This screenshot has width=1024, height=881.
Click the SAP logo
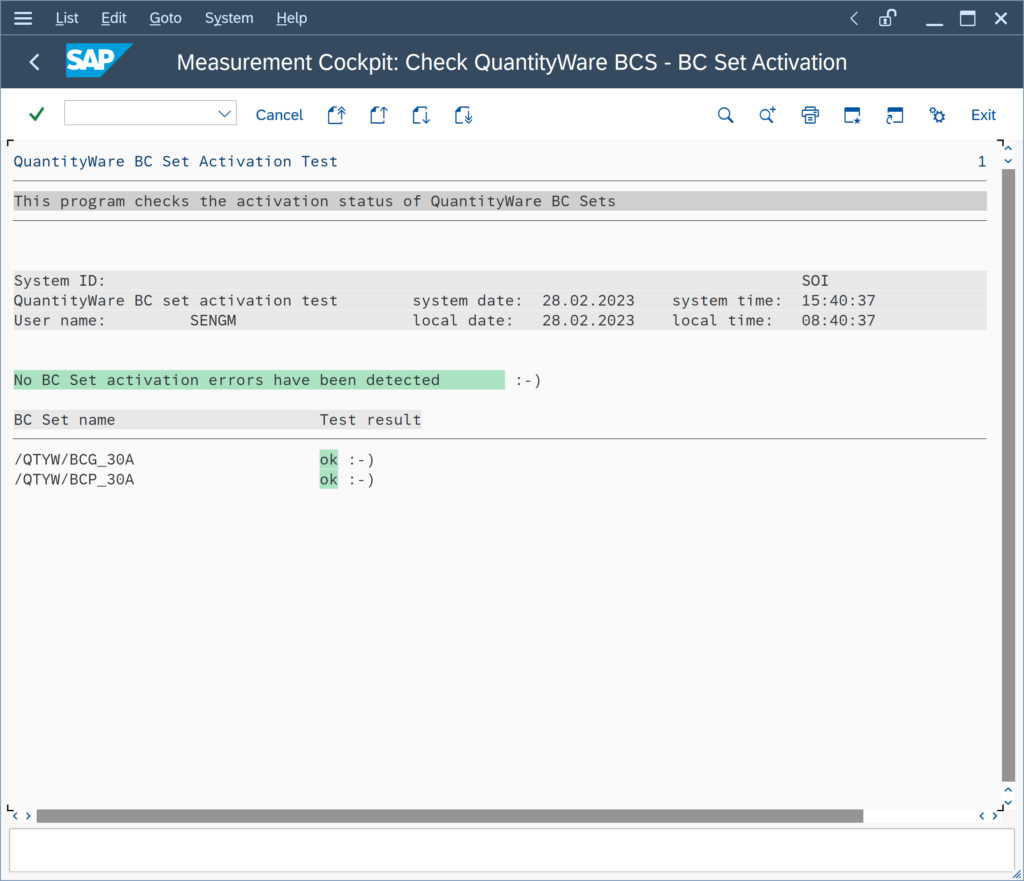[x=99, y=60]
